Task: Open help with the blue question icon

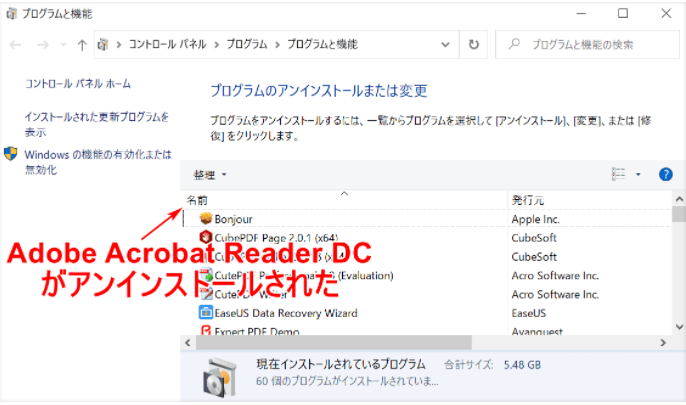Action: pyautogui.click(x=666, y=174)
